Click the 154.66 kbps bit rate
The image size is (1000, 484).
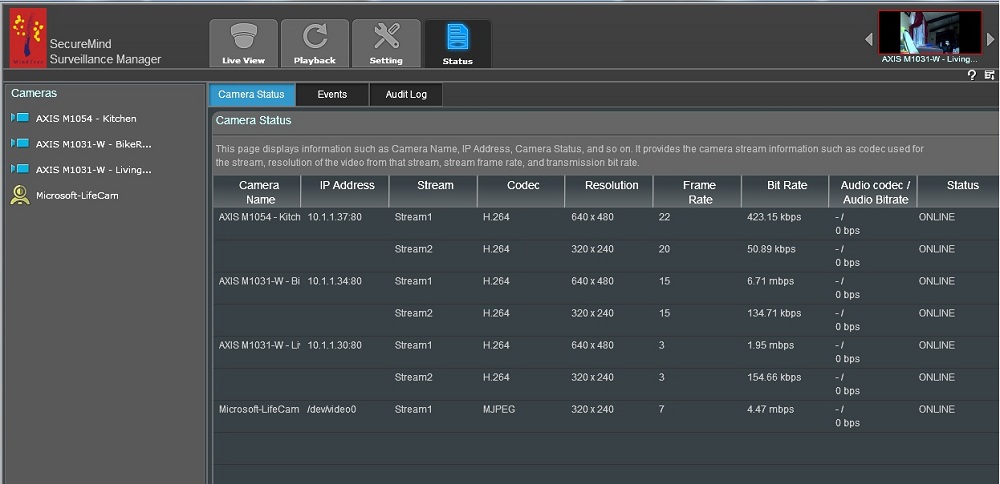click(x=774, y=378)
